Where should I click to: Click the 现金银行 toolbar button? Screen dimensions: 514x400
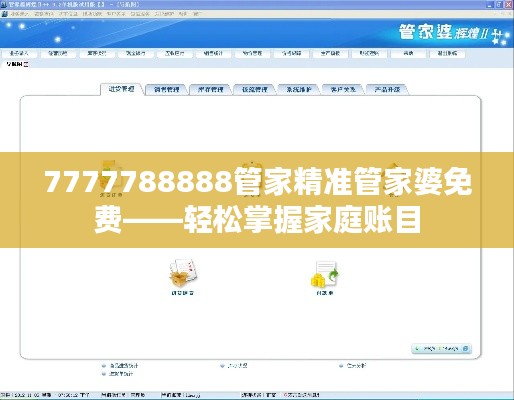[135, 53]
